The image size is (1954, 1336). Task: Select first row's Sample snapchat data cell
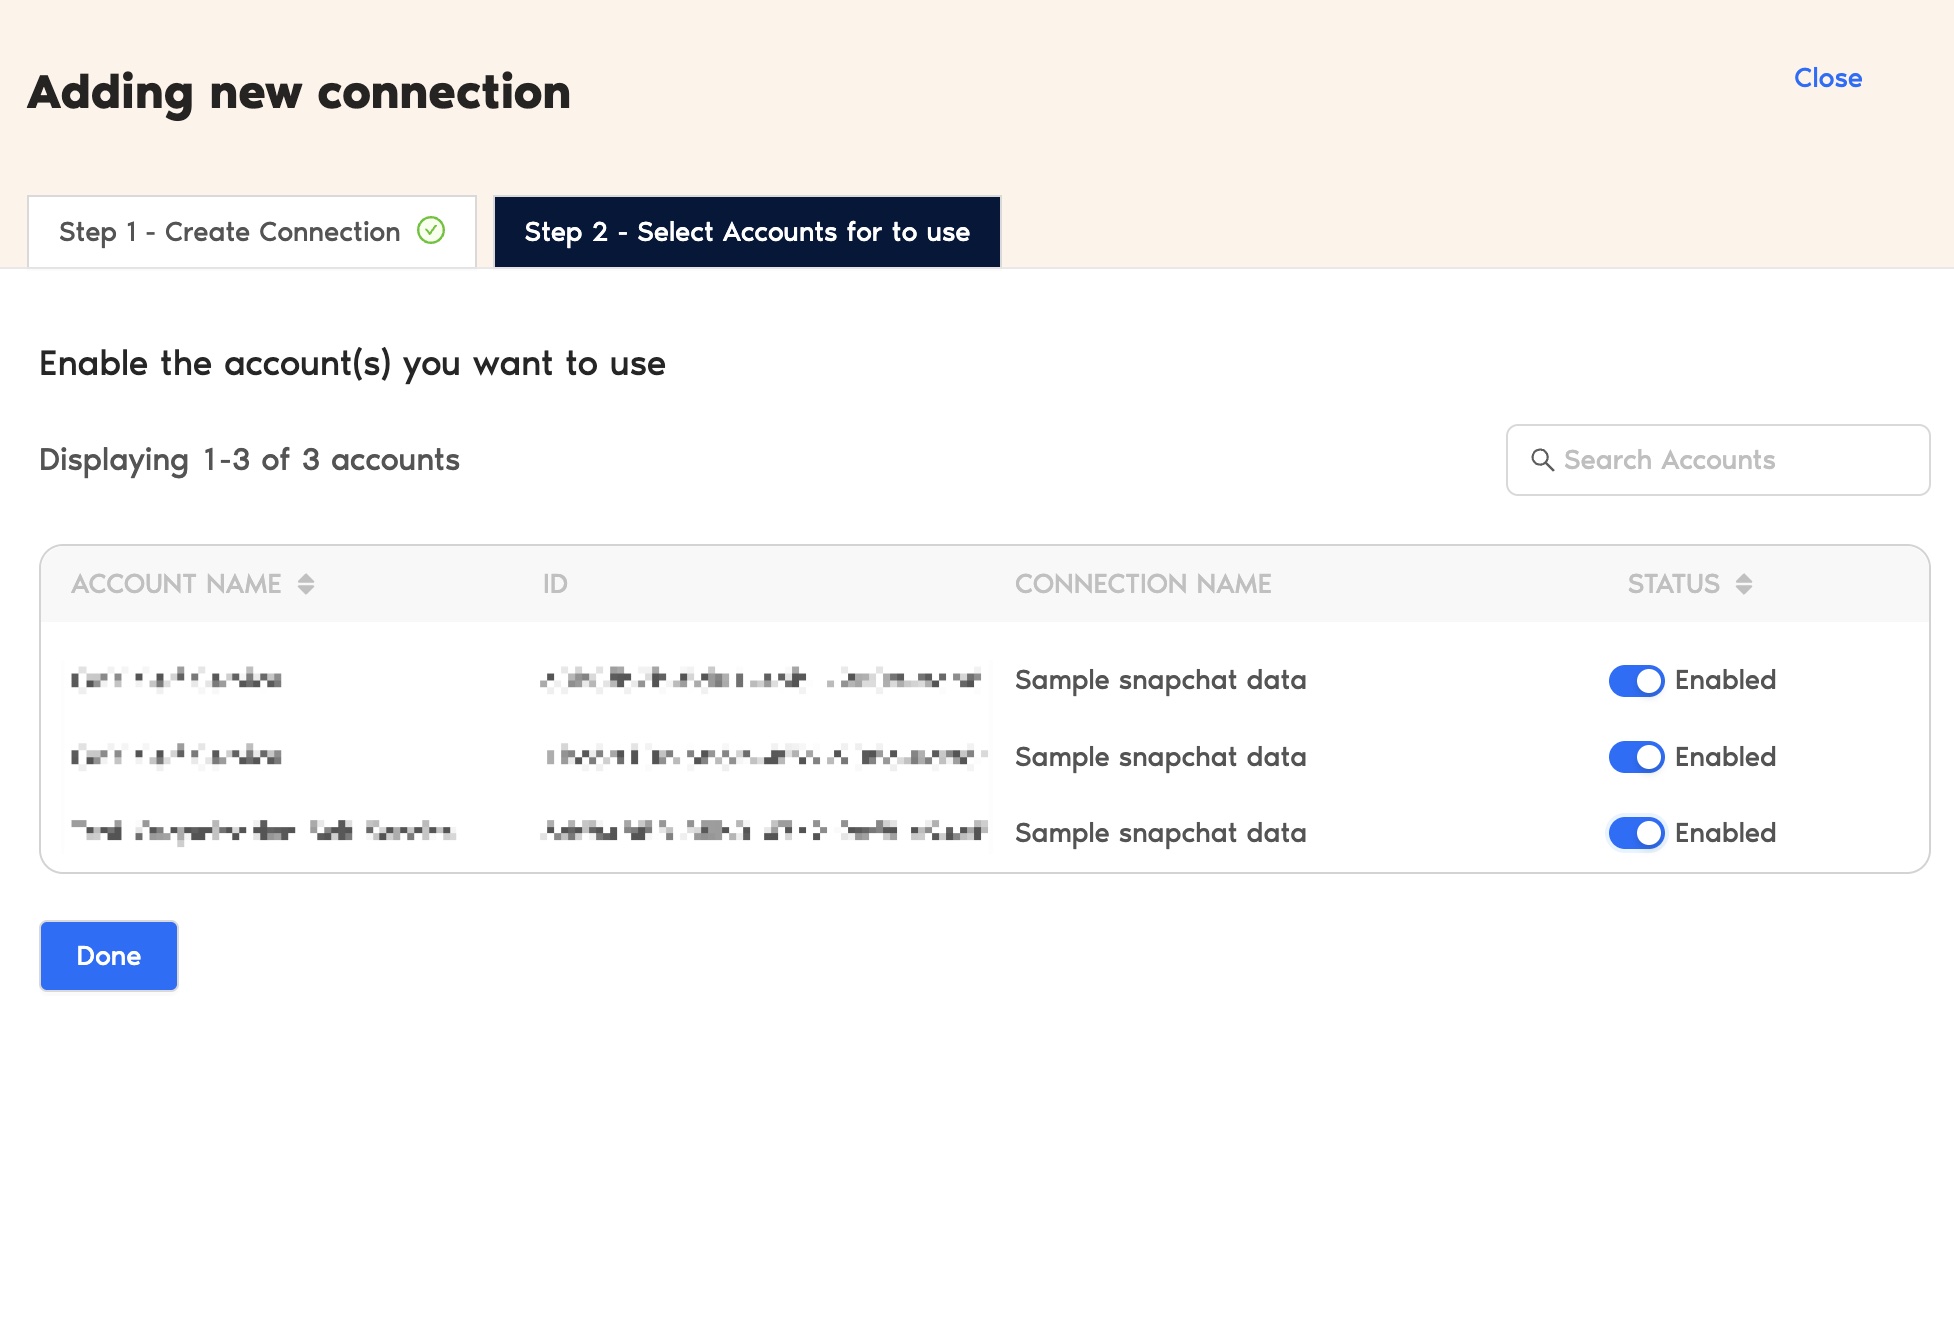point(1161,680)
